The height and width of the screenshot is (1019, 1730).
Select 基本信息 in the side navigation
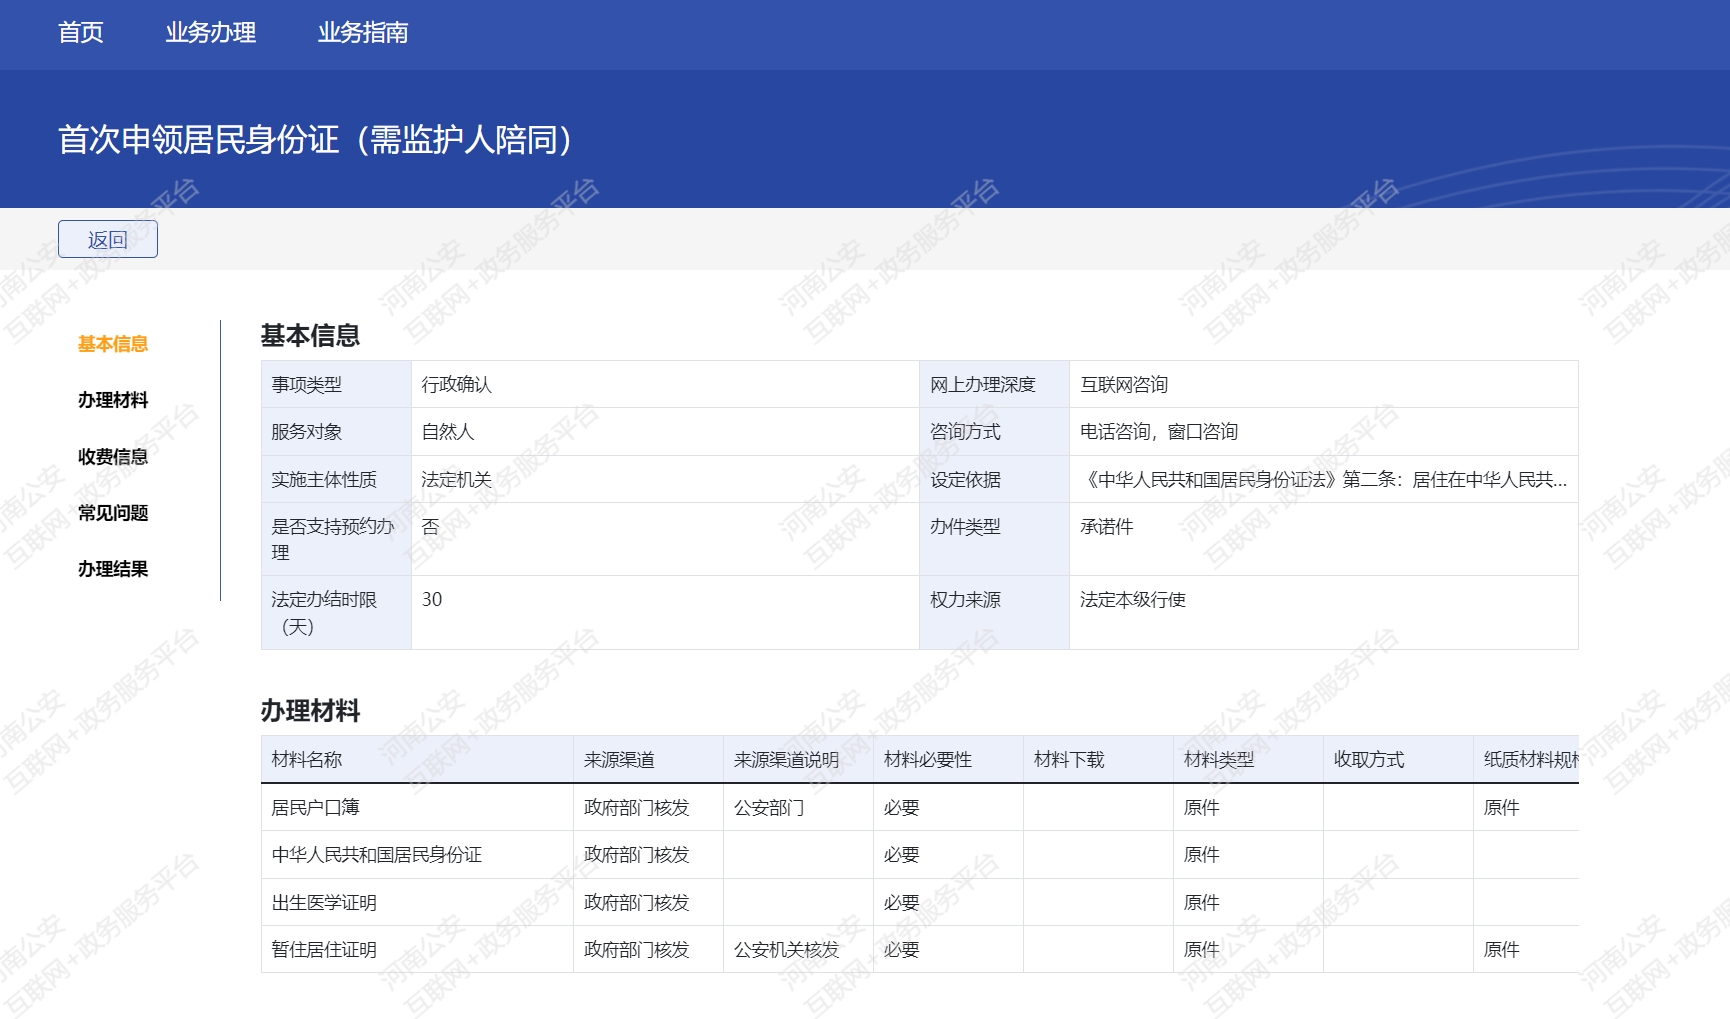click(113, 344)
